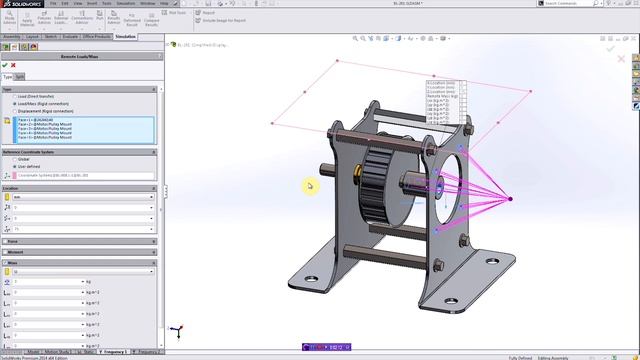Enable the Force section checkbox

click(x=5, y=242)
